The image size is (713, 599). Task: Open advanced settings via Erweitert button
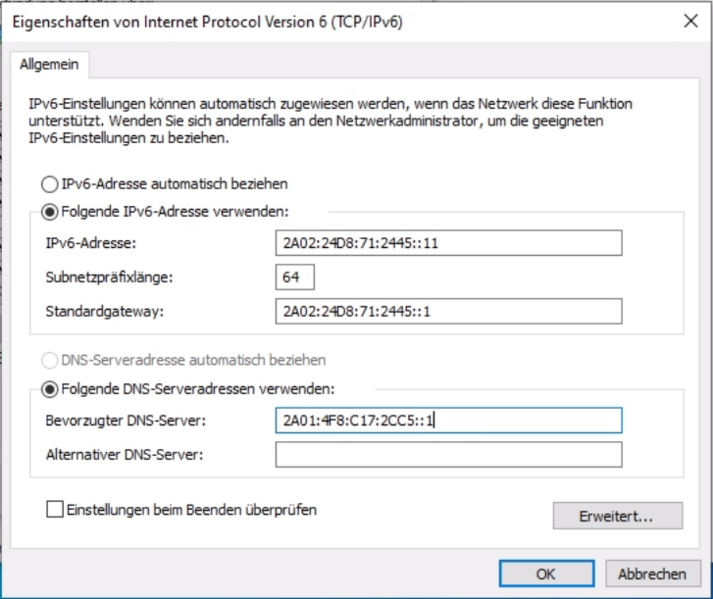tap(617, 516)
